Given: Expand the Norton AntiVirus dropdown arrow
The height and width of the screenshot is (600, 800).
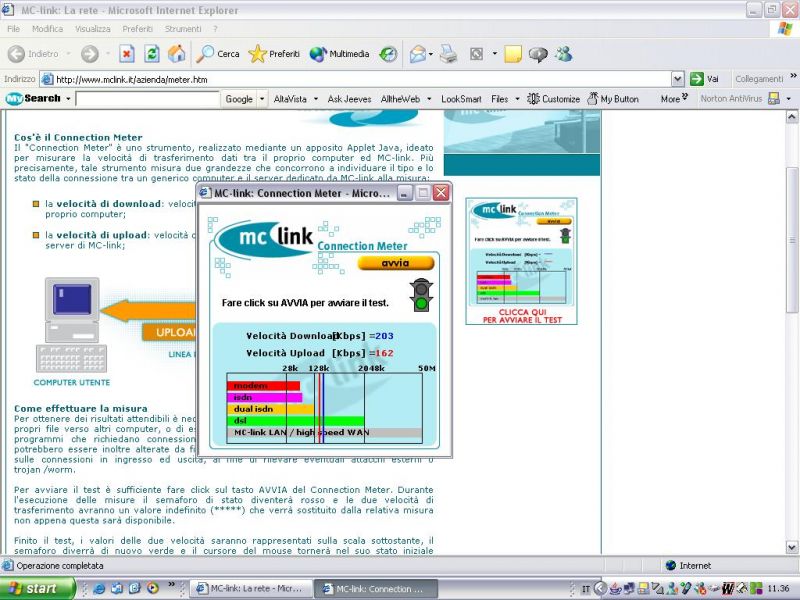Looking at the screenshot, I should pyautogui.click(x=788, y=98).
